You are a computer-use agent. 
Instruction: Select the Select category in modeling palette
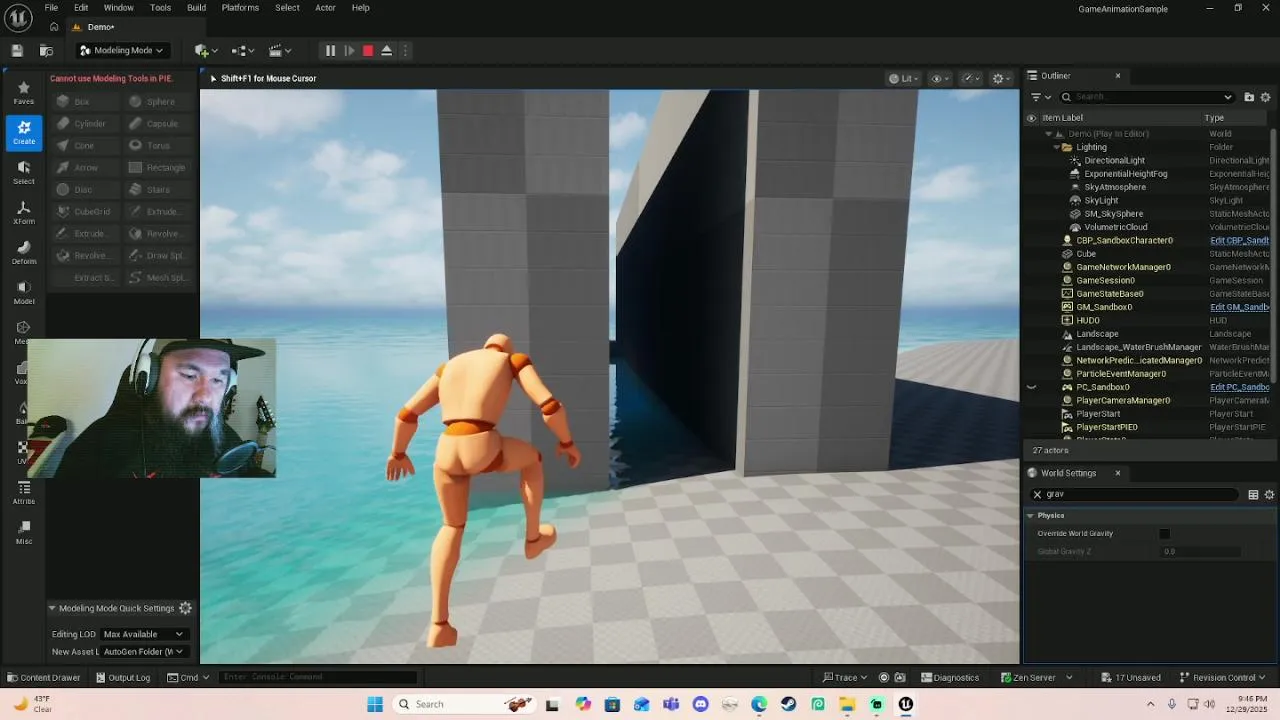pyautogui.click(x=24, y=172)
